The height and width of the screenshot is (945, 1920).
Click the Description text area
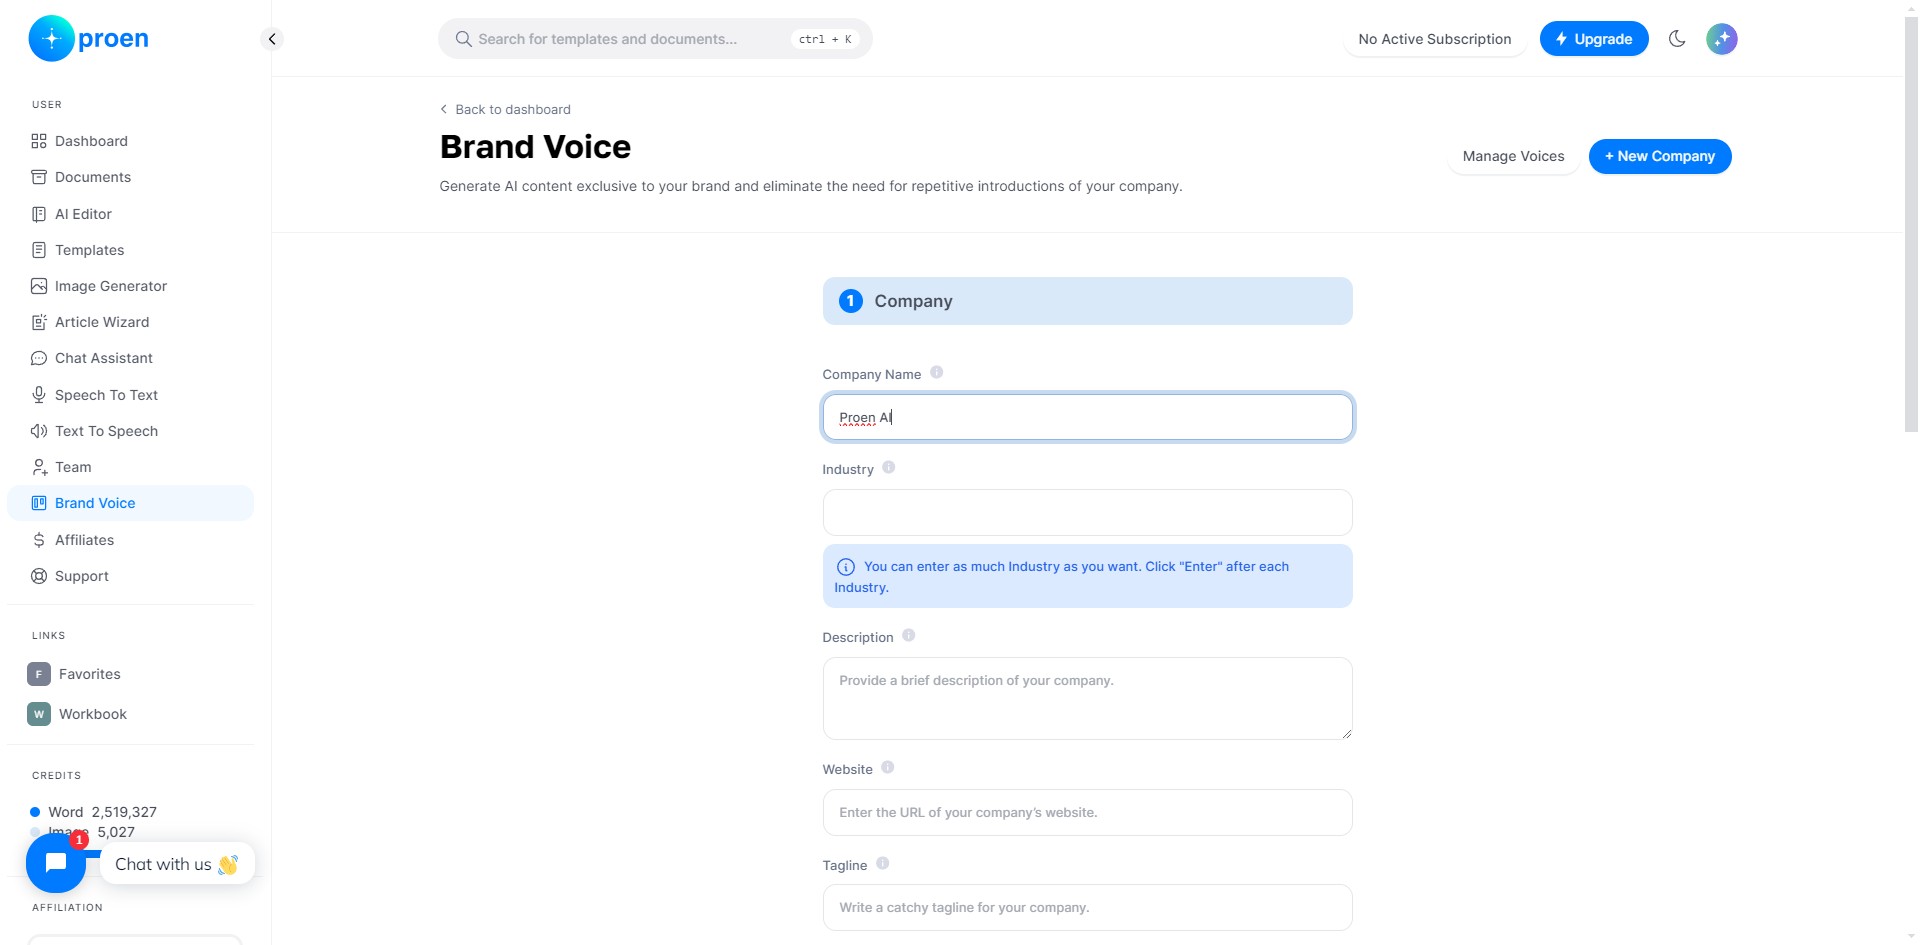[1087, 698]
